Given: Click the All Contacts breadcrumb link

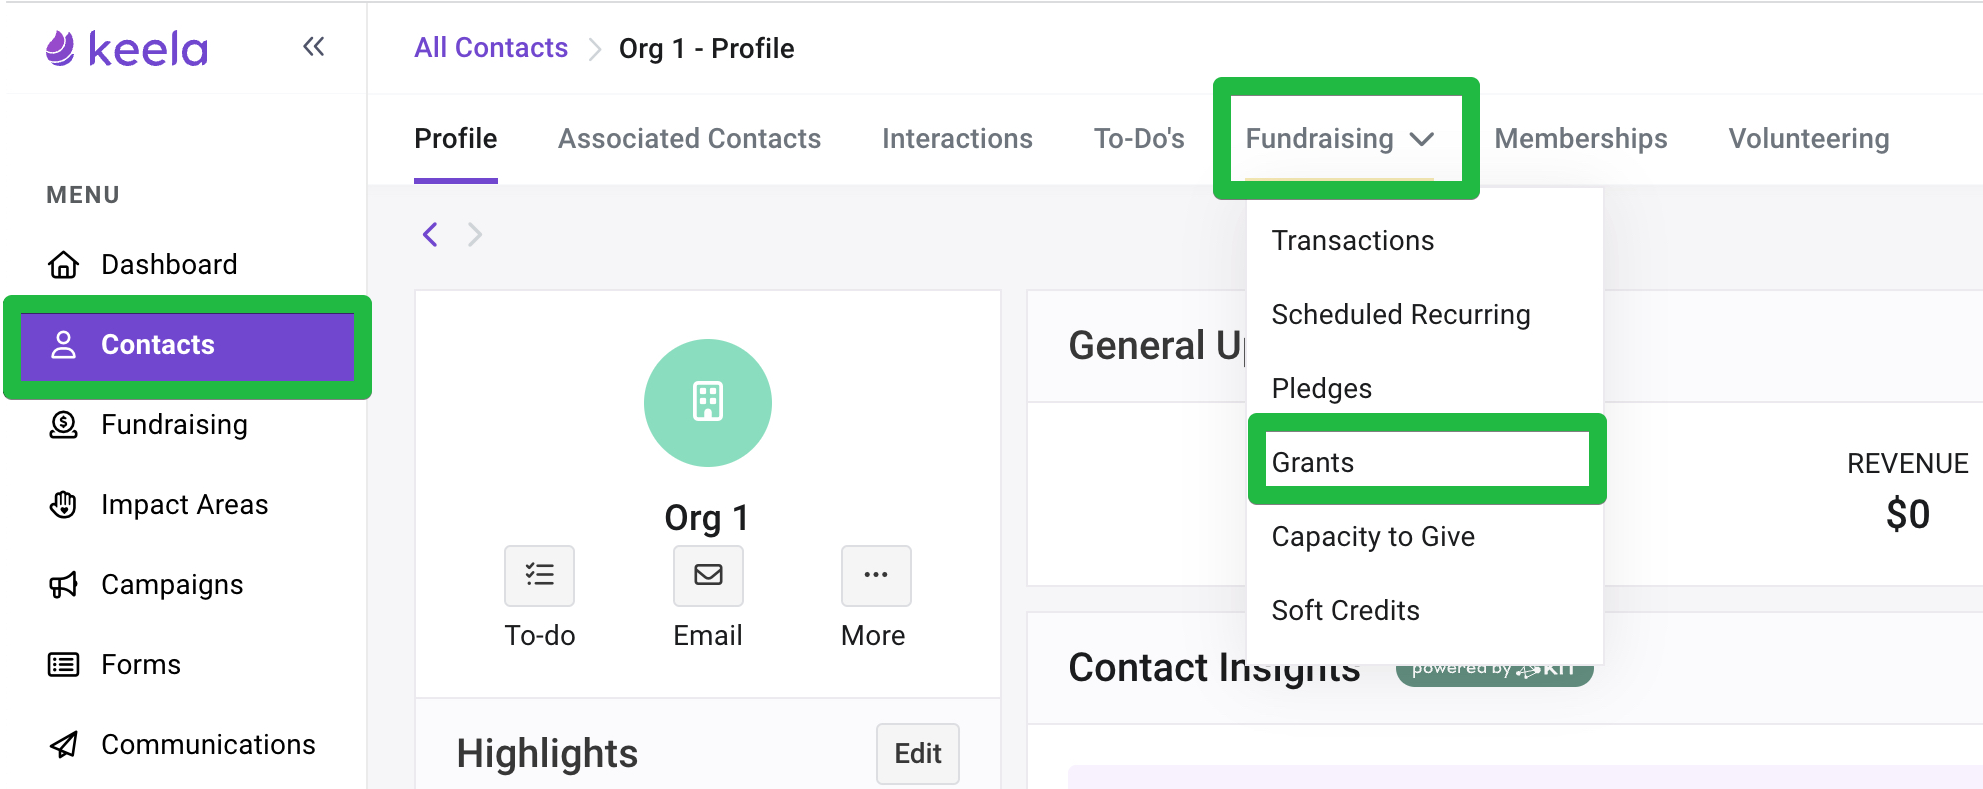Looking at the screenshot, I should click(491, 48).
